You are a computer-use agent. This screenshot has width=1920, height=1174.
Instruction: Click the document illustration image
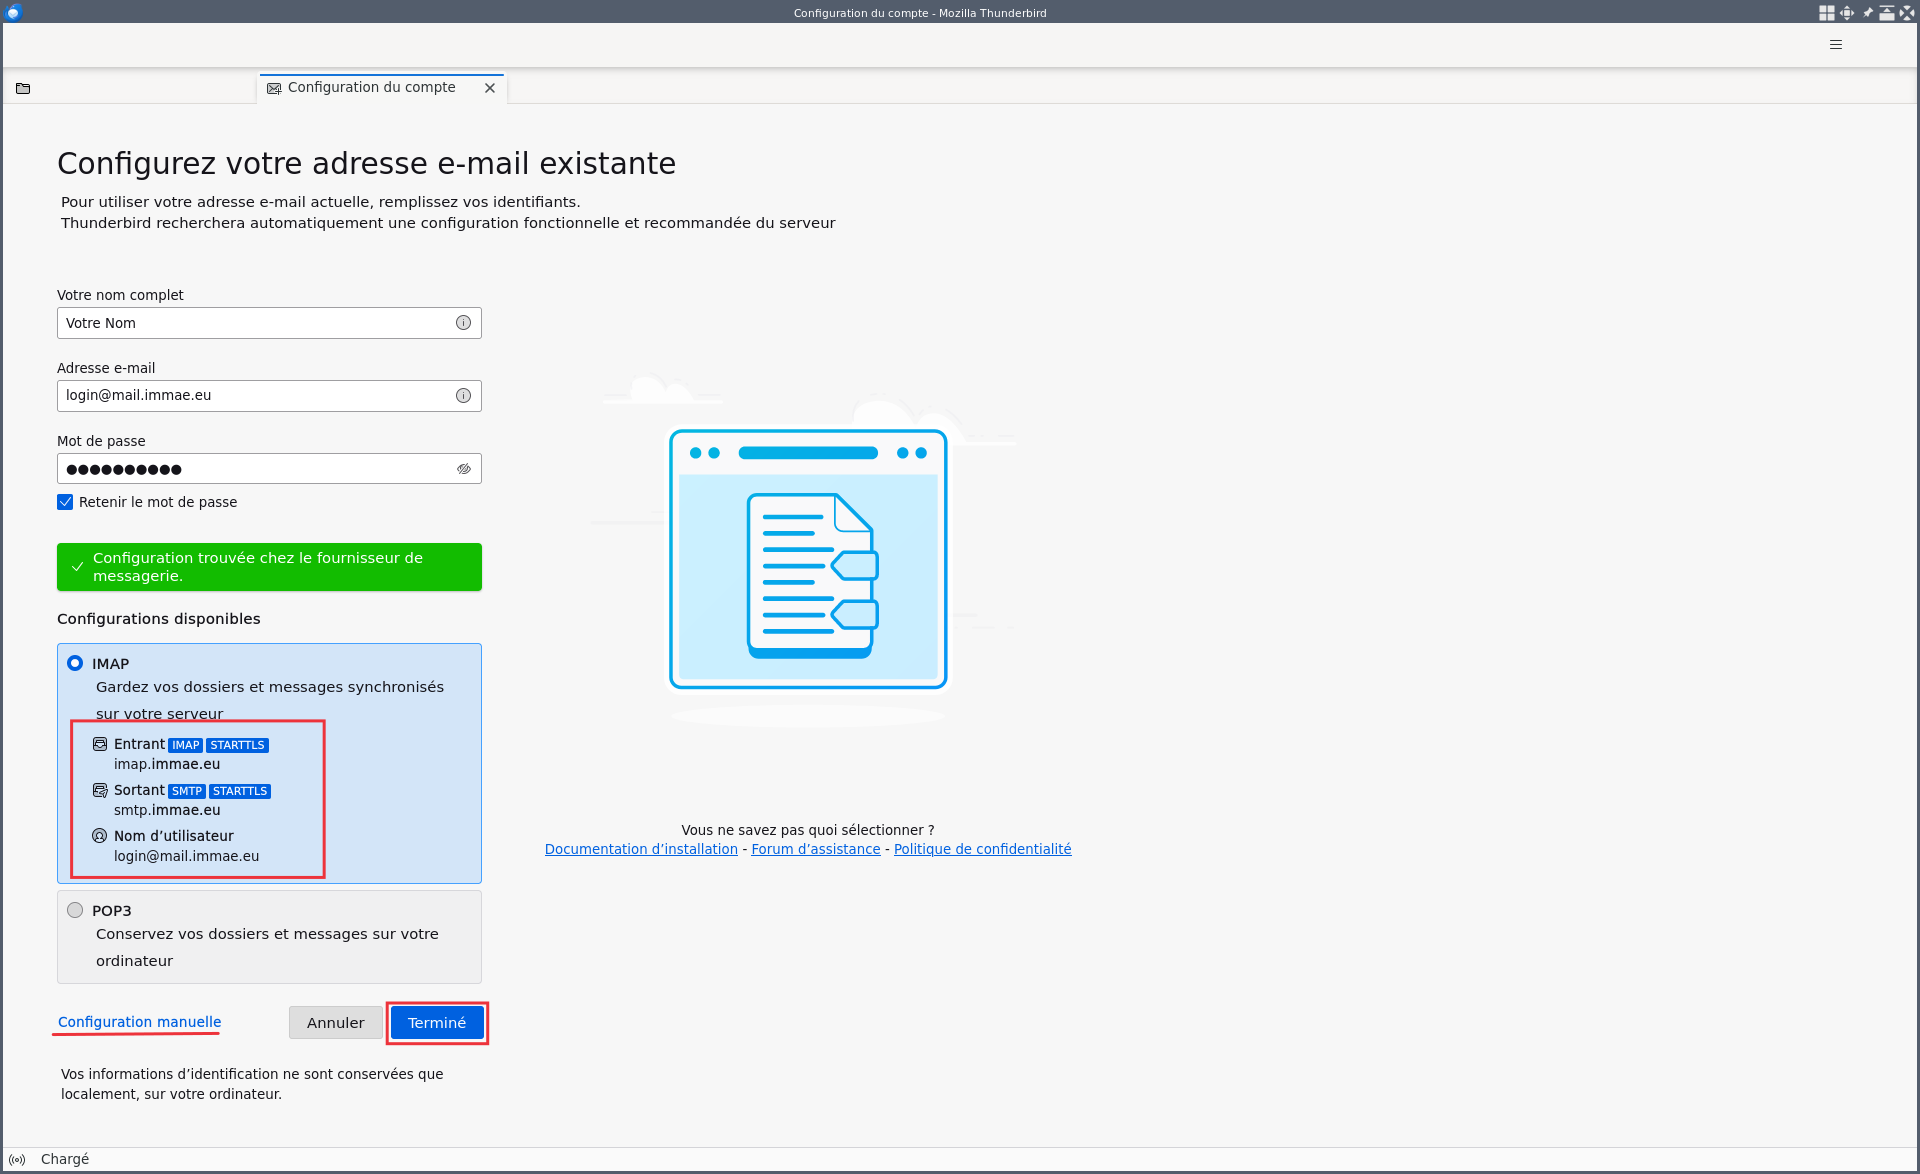click(x=808, y=559)
